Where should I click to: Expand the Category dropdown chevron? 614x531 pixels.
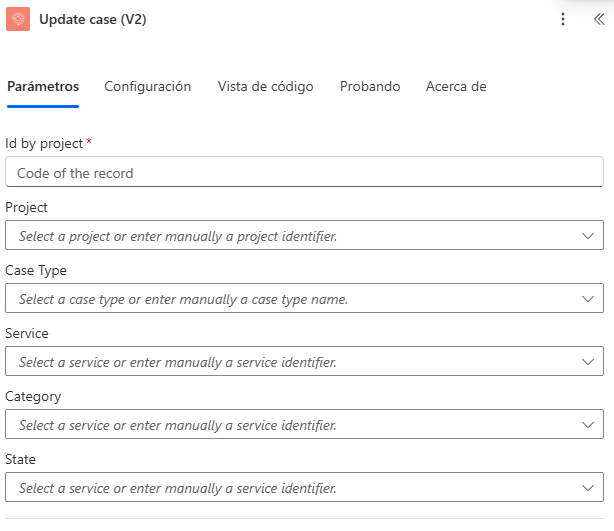[x=588, y=425]
